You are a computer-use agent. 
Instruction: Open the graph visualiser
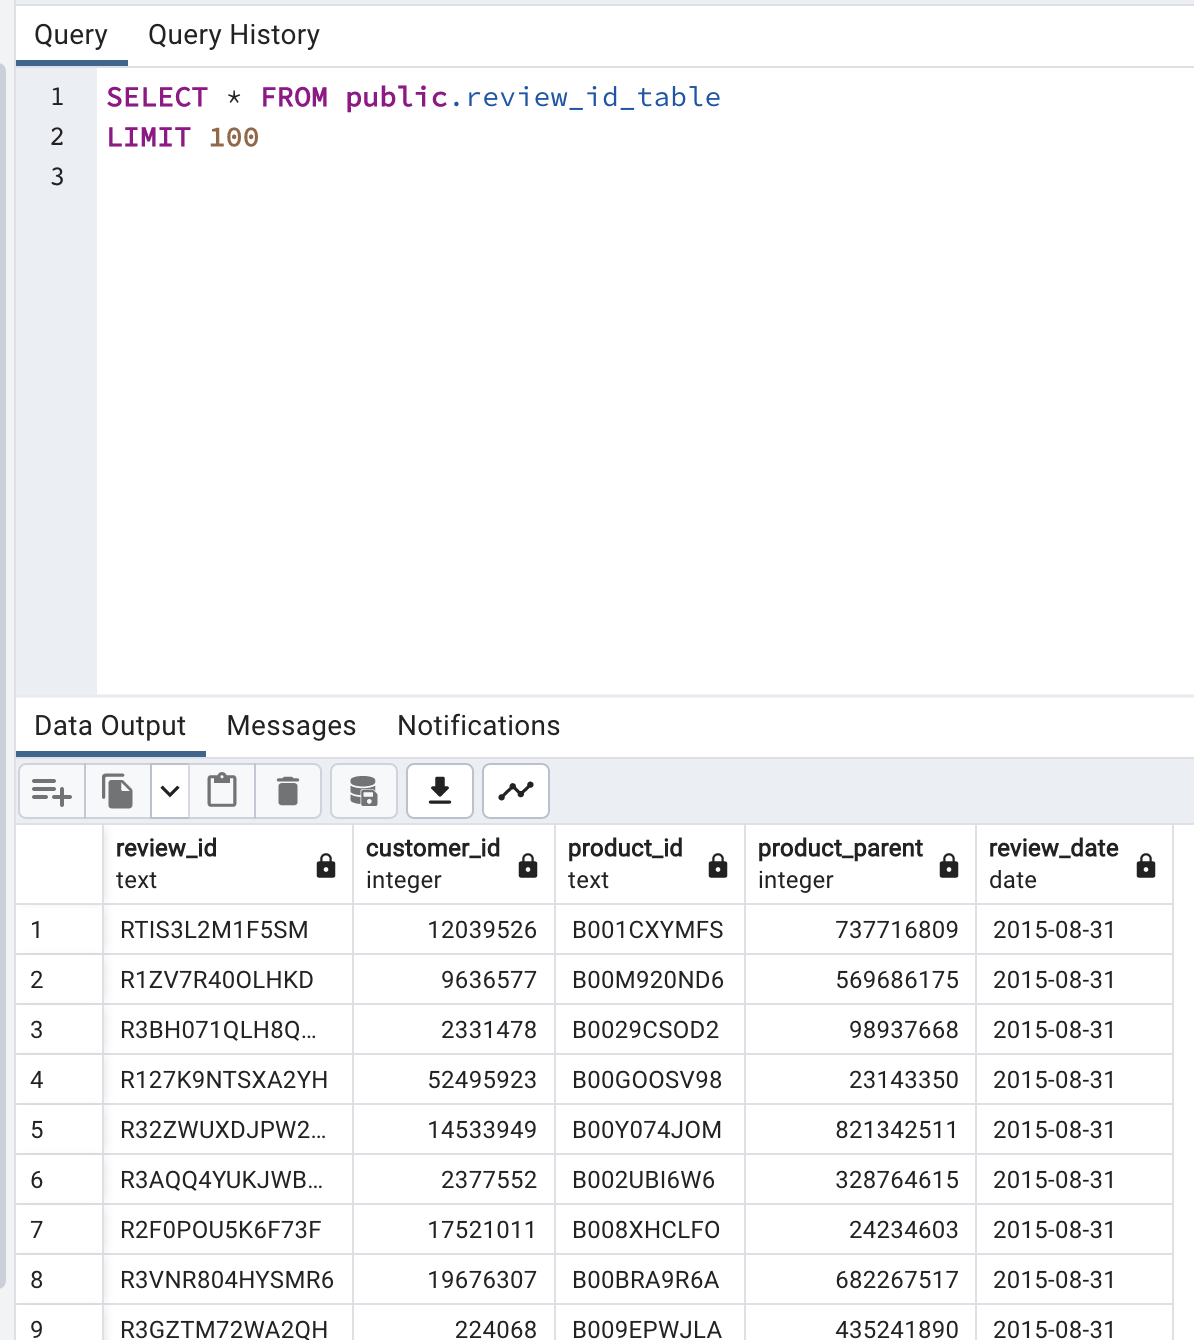pos(516,790)
